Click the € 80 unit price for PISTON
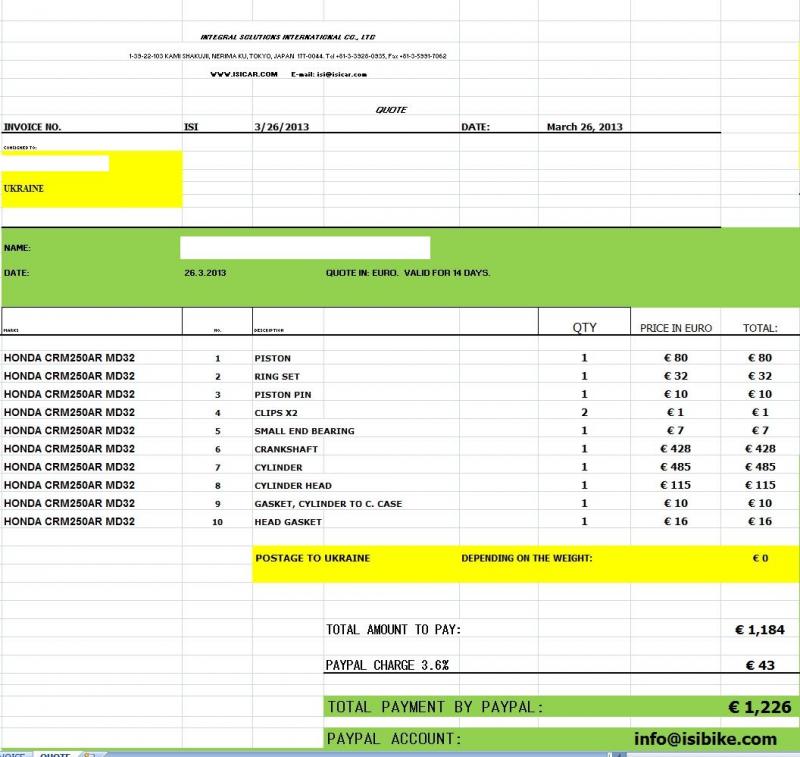This screenshot has height=757, width=800. [676, 358]
